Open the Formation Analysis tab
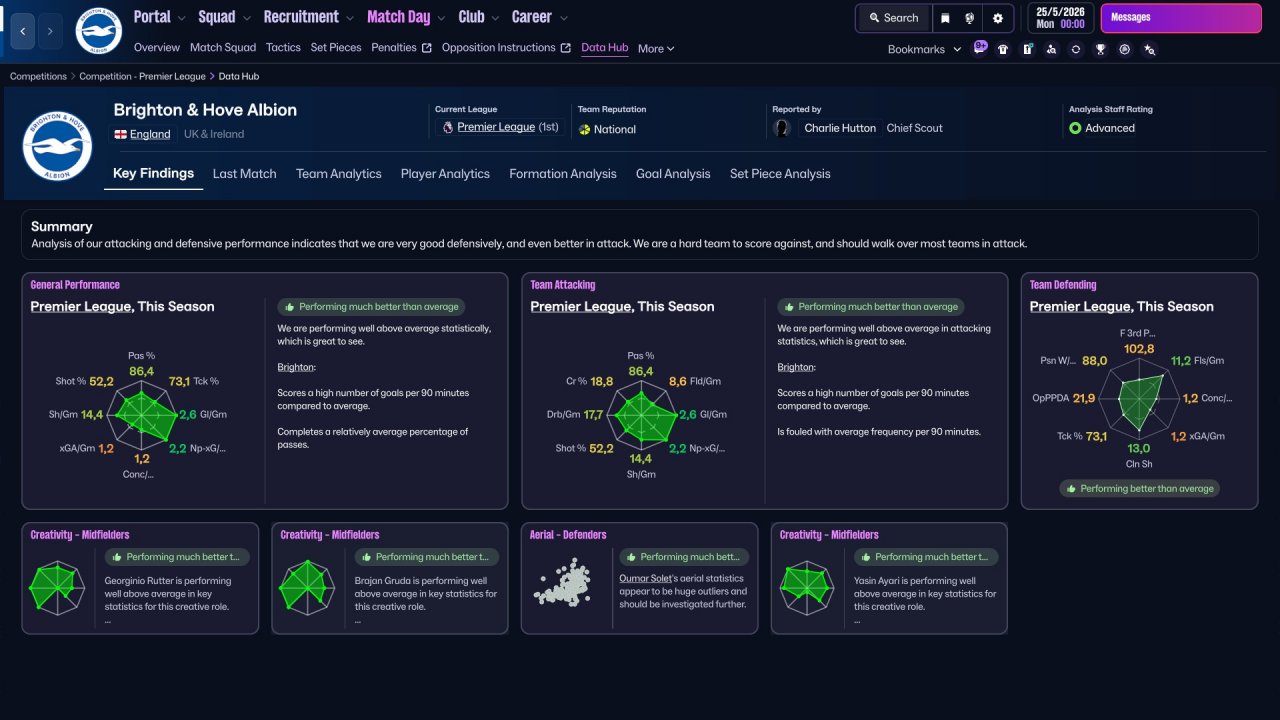 [x=563, y=174]
